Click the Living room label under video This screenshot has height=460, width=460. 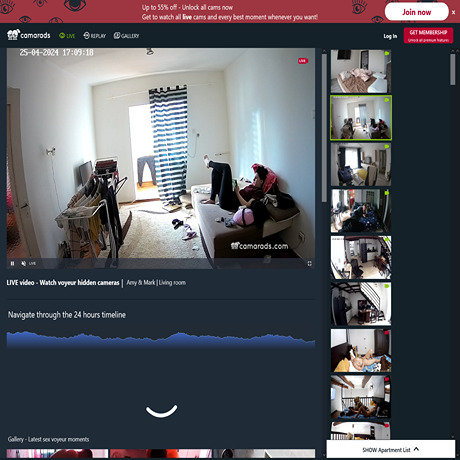[x=172, y=283]
